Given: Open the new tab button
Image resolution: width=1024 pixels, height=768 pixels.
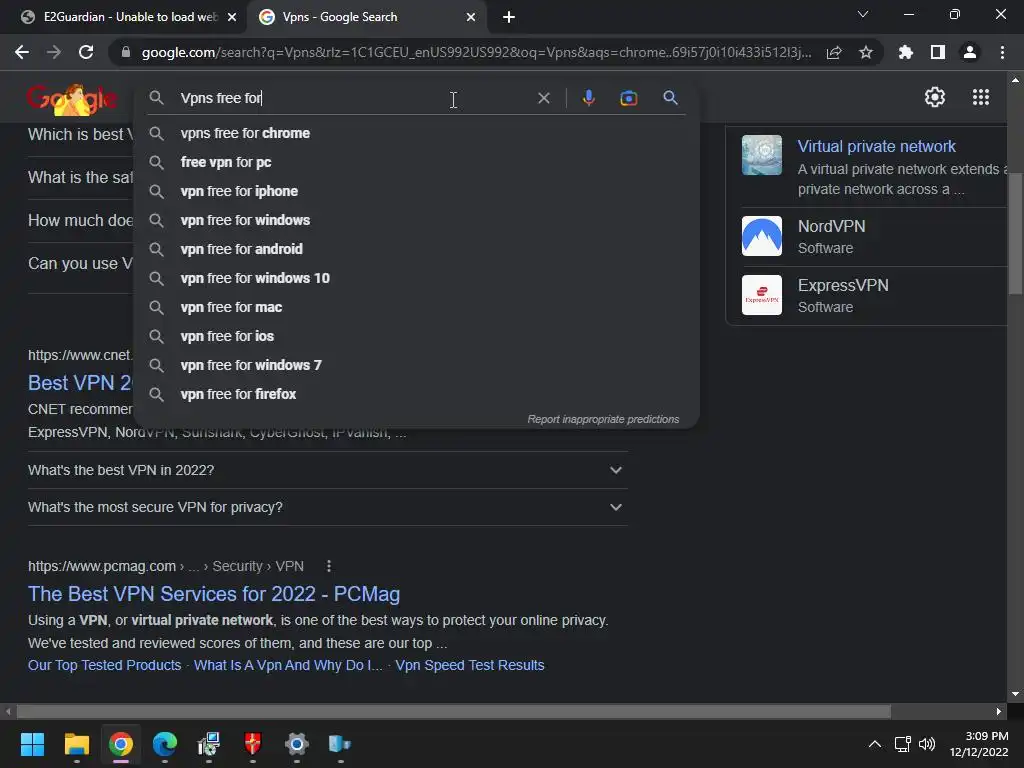Looking at the screenshot, I should point(509,17).
